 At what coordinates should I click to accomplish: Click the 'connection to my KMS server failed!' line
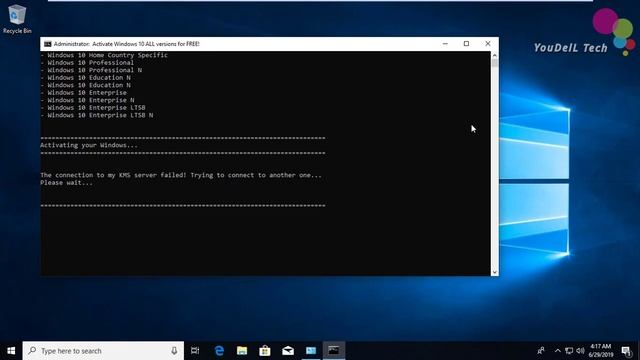(x=181, y=175)
